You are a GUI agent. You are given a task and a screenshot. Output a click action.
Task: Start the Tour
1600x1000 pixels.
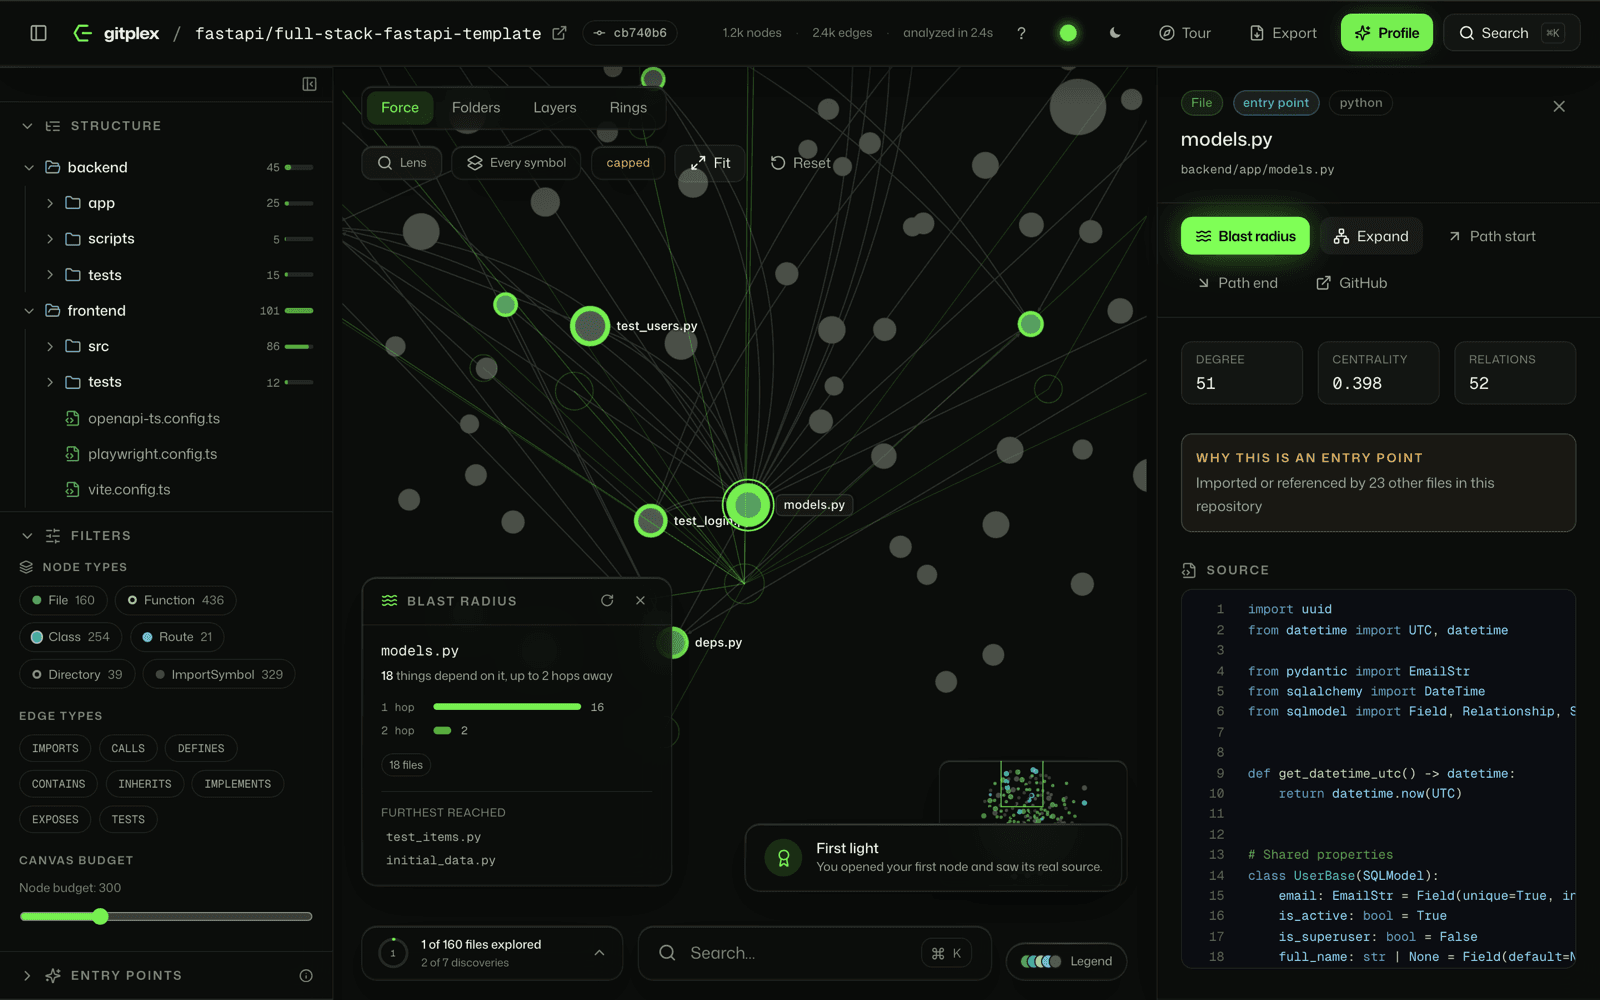tap(1185, 33)
